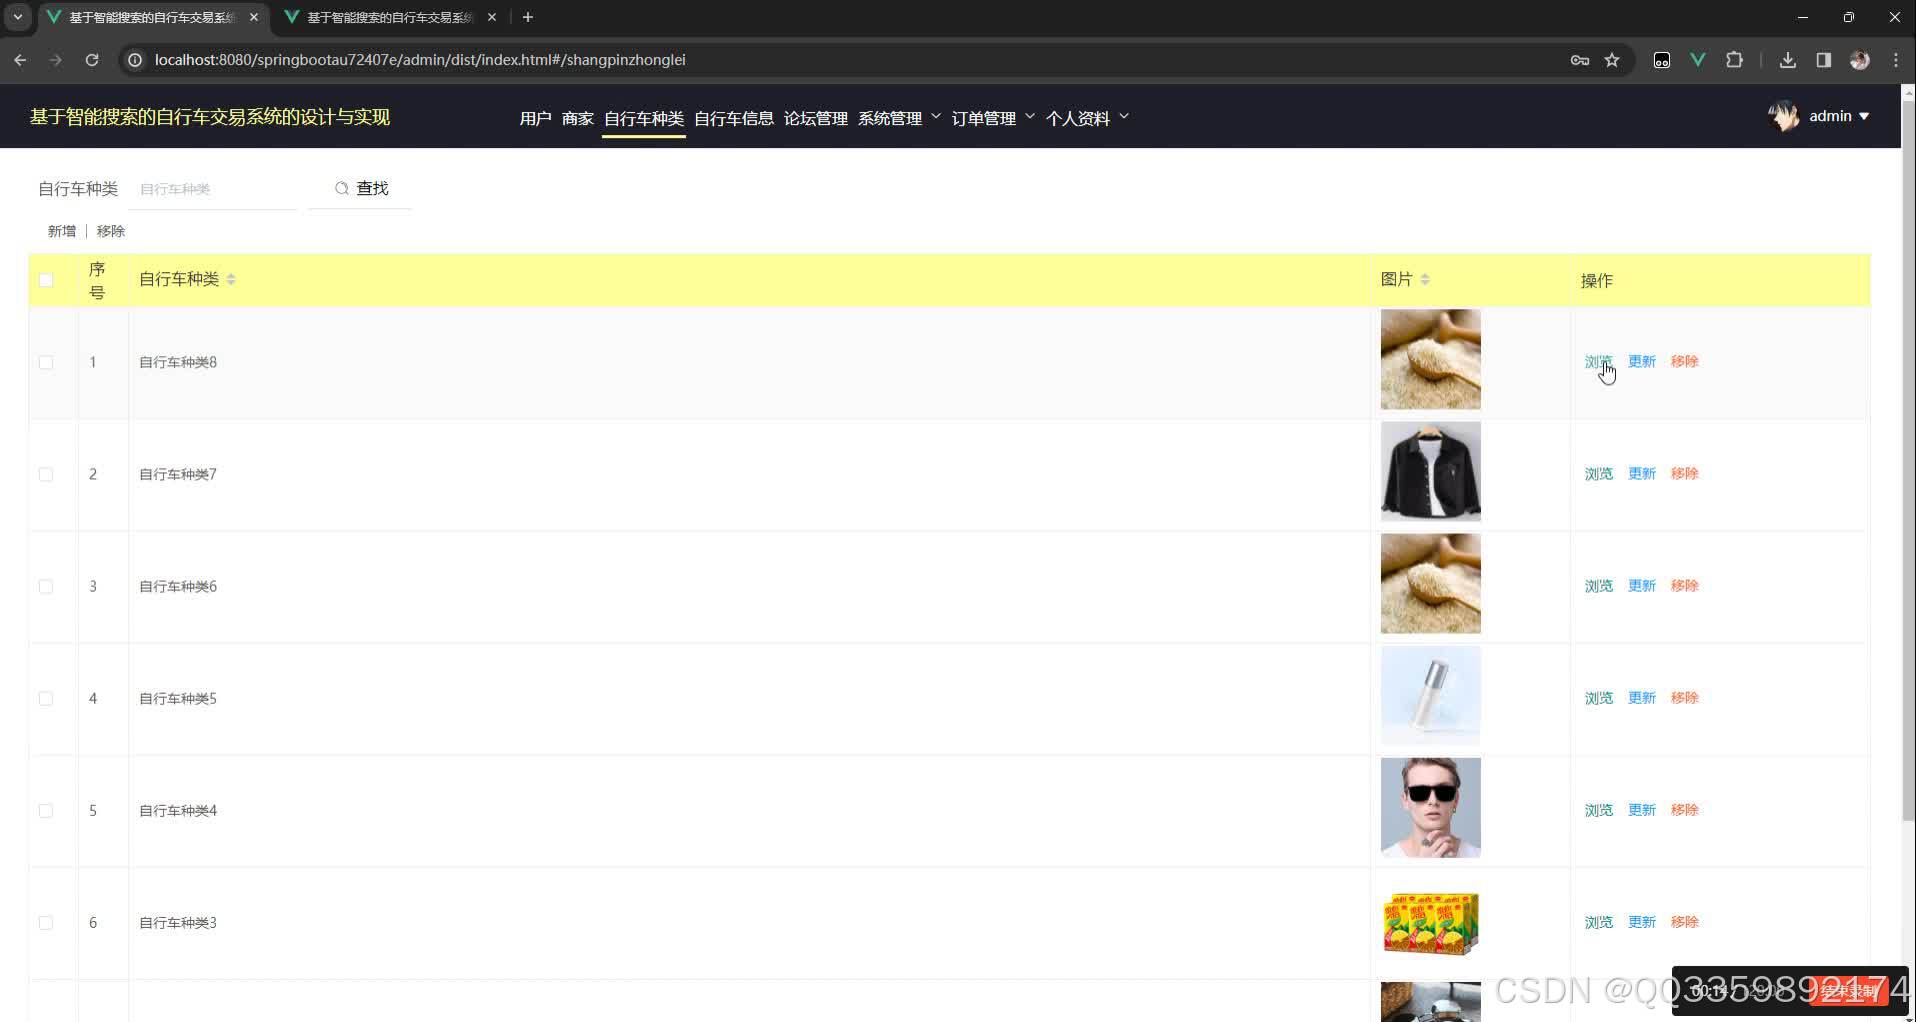
Task: Open the Extensions puzzle icon
Action: coord(1735,60)
